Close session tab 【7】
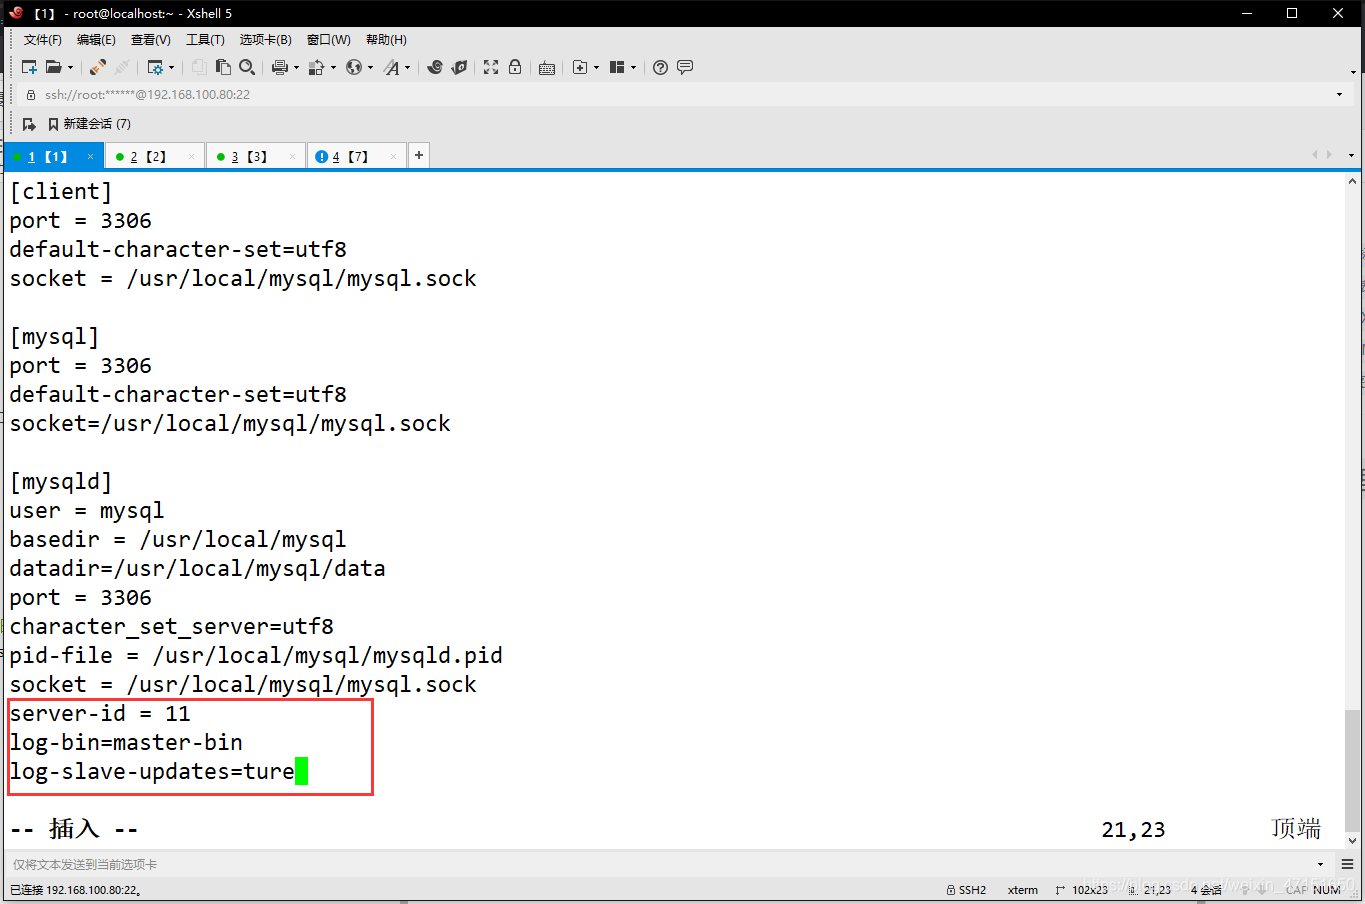The image size is (1365, 904). (x=393, y=157)
